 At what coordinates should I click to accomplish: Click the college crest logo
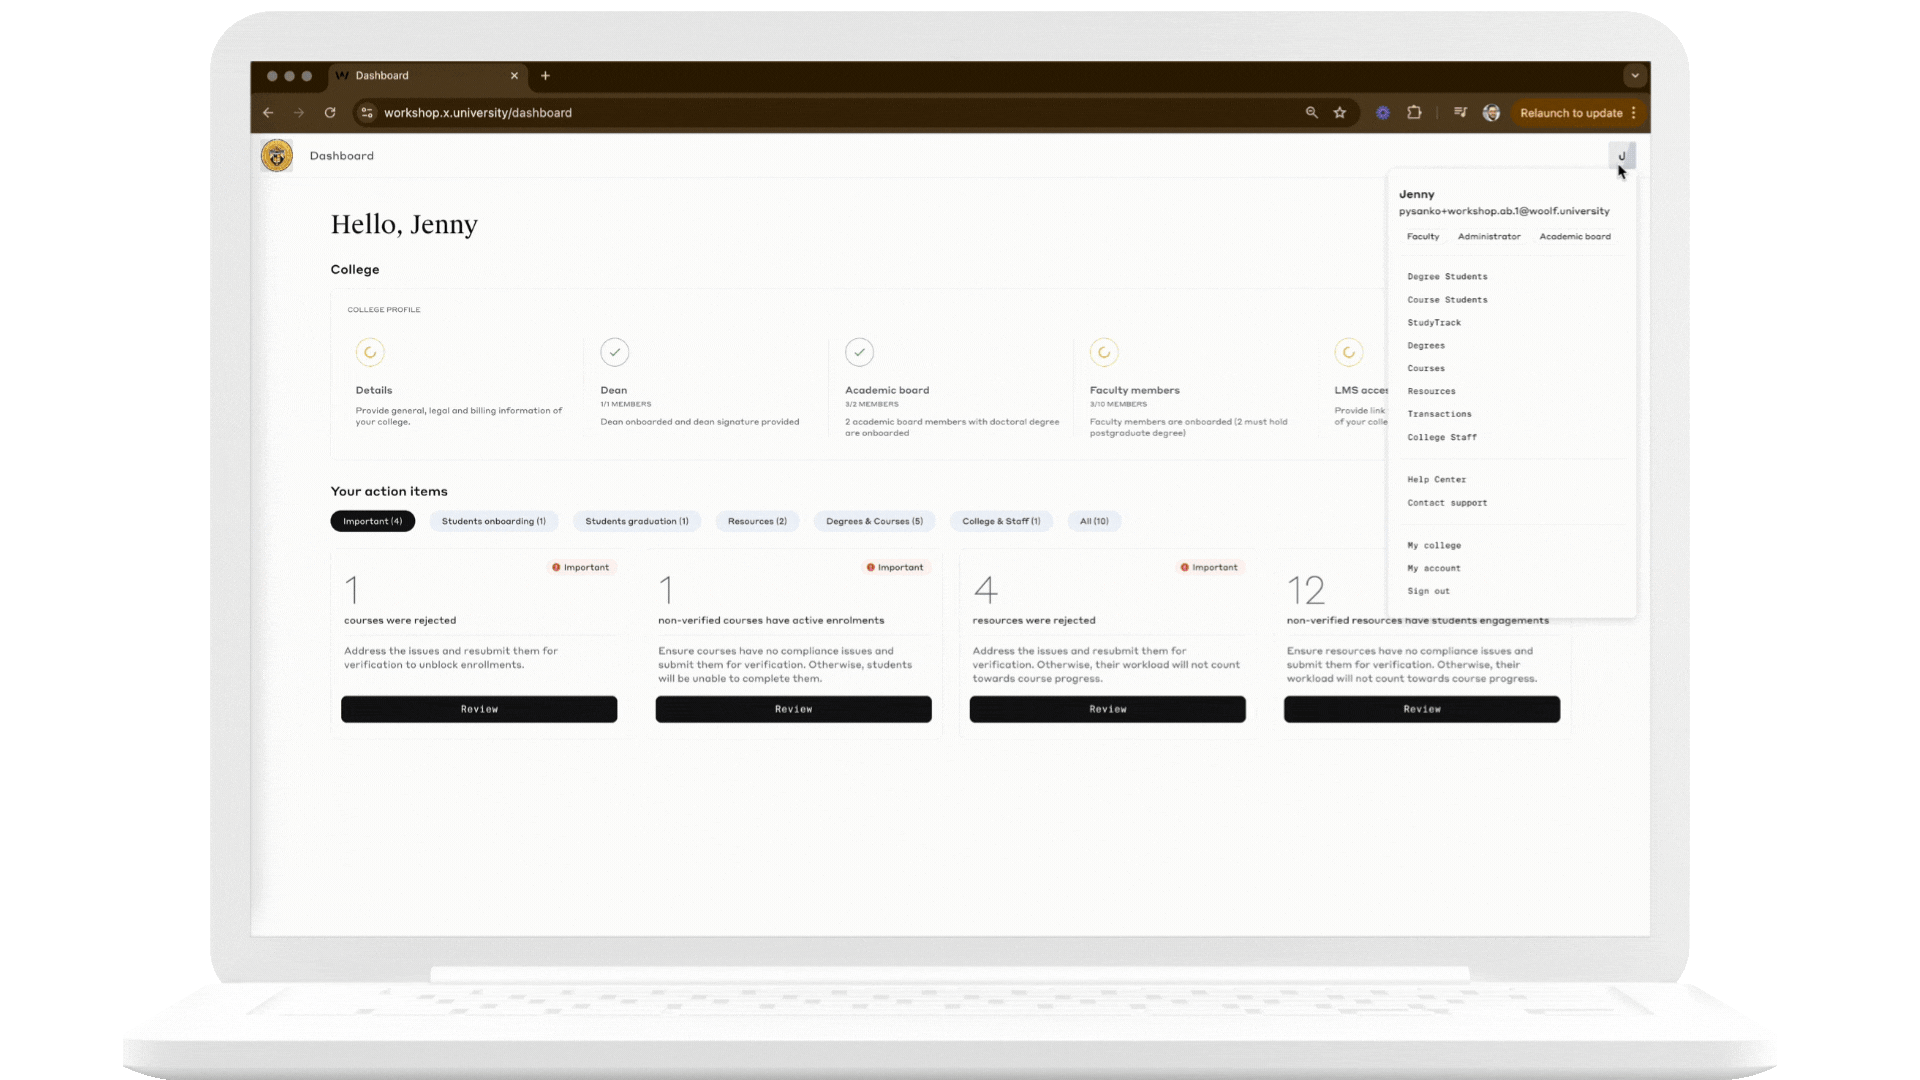(277, 156)
